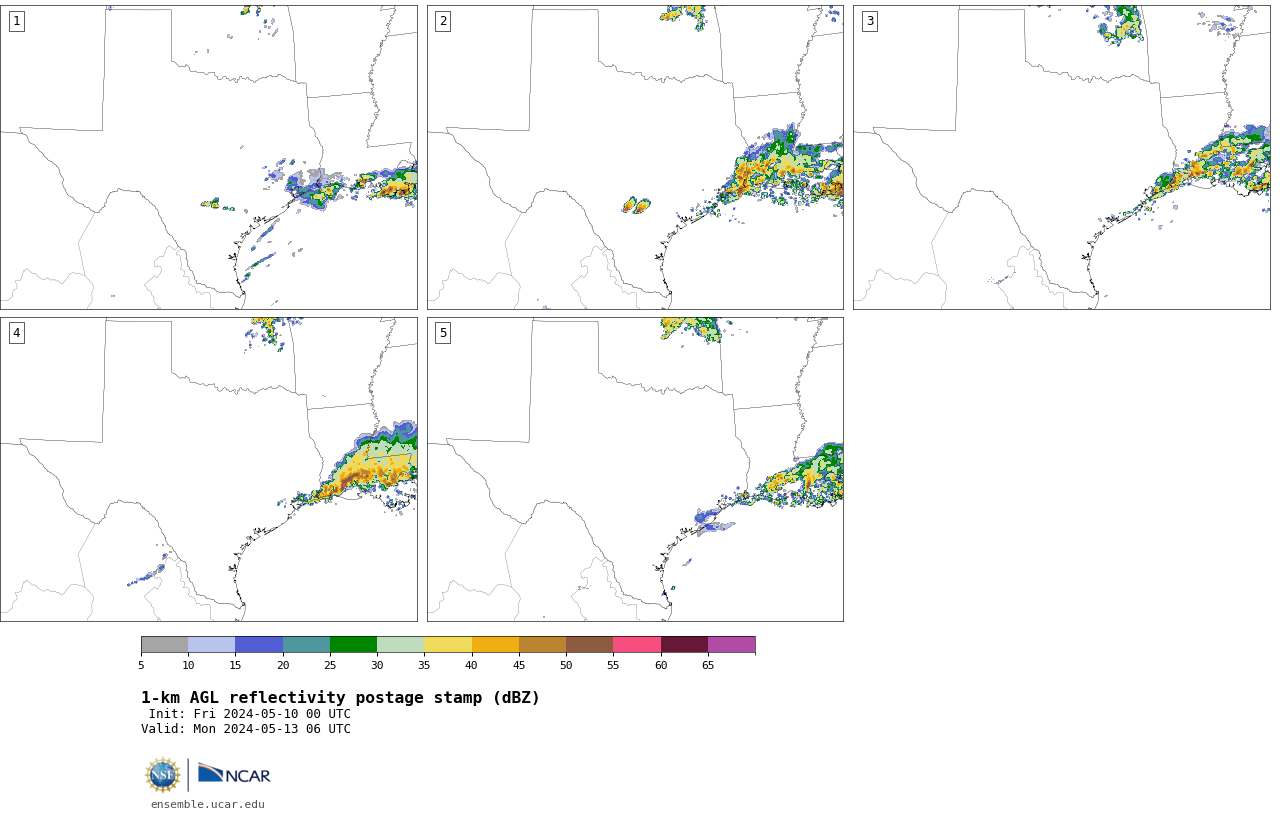Click the colorbar tick label 50
The height and width of the screenshot is (815, 1280).
pos(566,666)
